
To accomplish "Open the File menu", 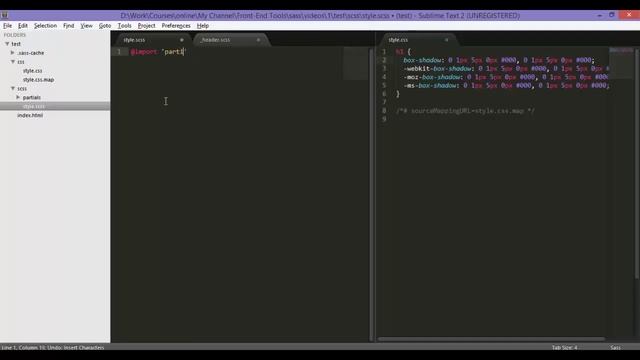I will 7,25.
